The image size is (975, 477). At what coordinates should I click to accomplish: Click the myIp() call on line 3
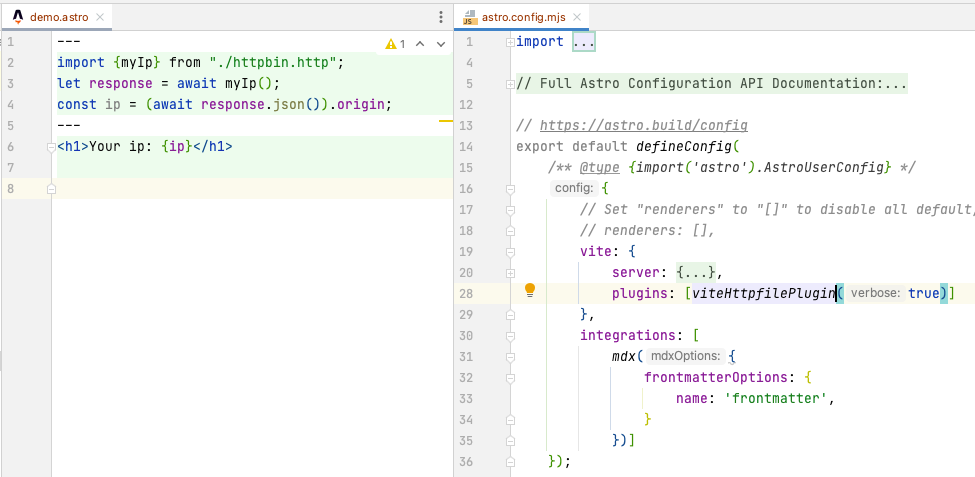click(249, 83)
